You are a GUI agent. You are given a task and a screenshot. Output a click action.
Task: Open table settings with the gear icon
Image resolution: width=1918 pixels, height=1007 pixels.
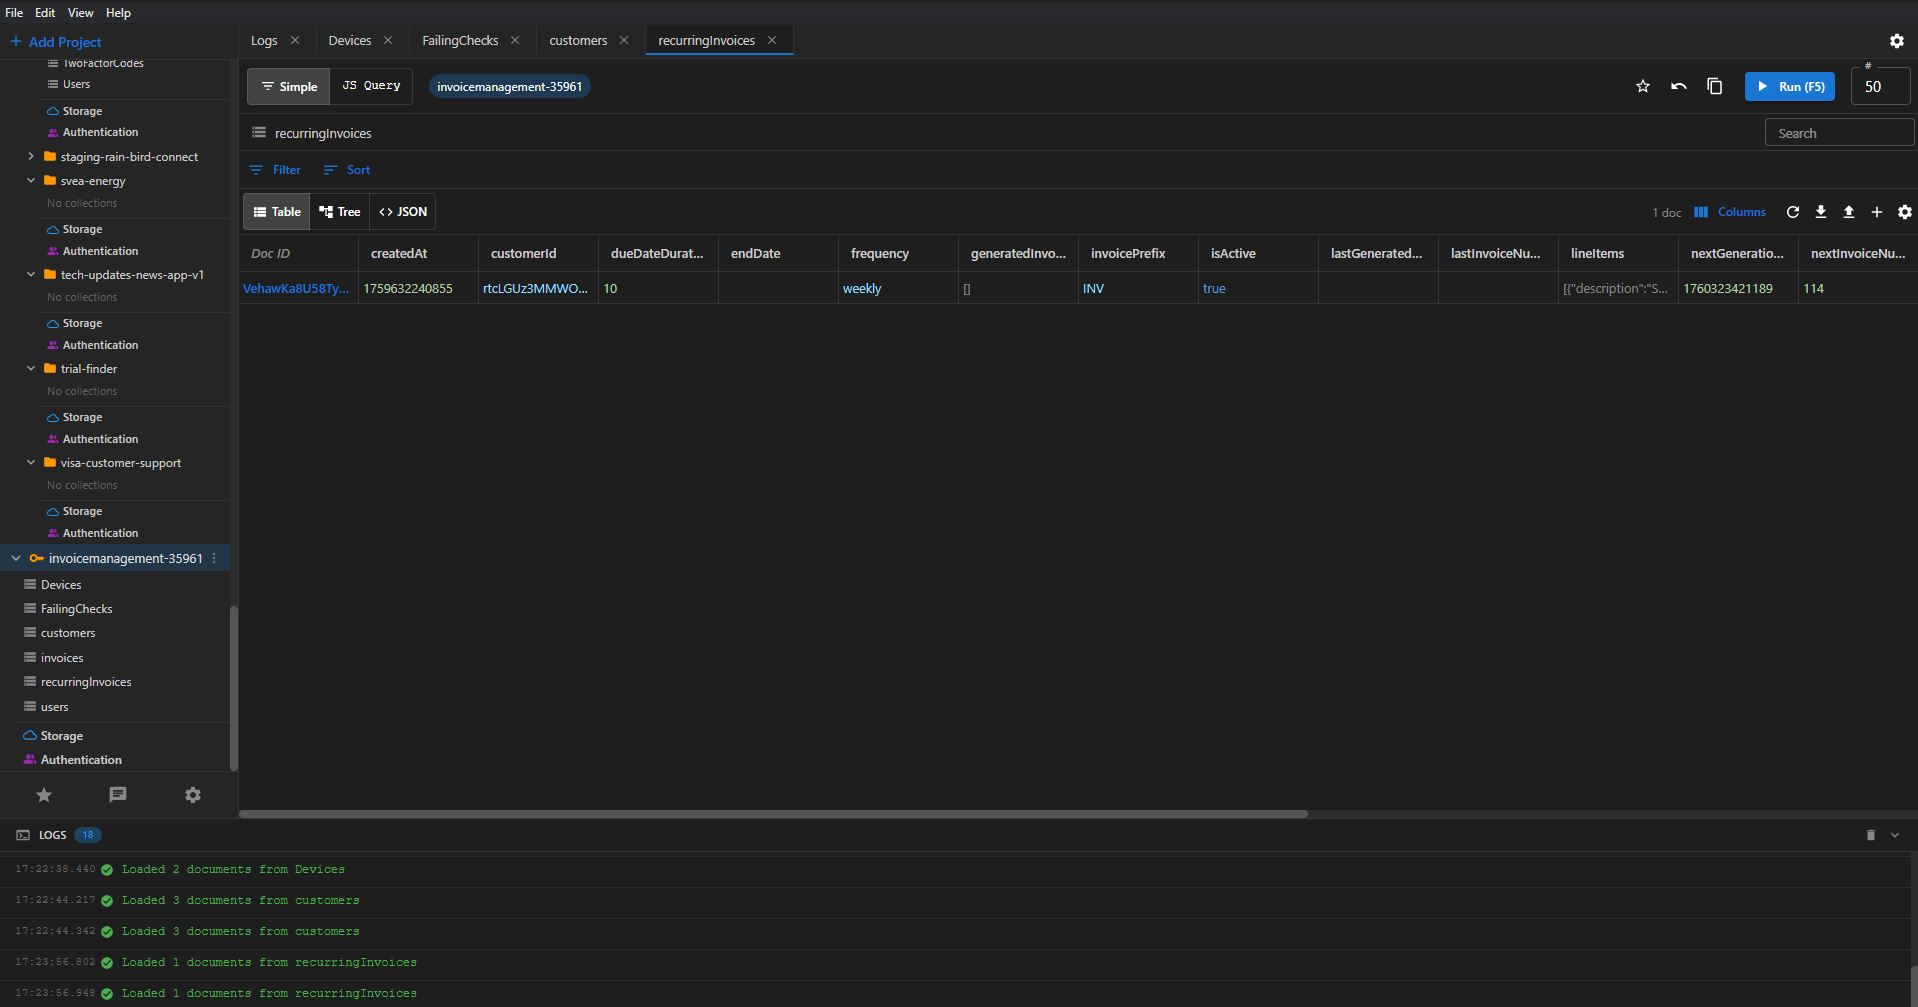(x=1905, y=212)
